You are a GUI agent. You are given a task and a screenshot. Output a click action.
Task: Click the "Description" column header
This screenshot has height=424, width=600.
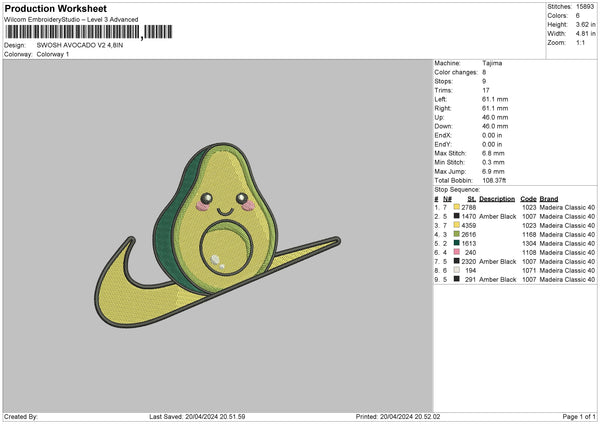point(497,199)
